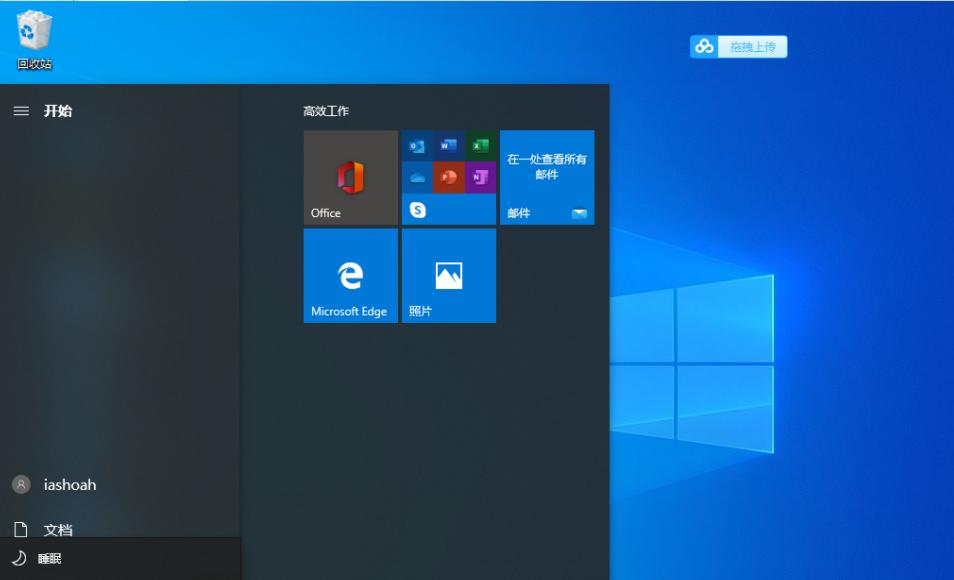Launch Word from the Office apps folder tile
This screenshot has width=954, height=580.
(448, 145)
